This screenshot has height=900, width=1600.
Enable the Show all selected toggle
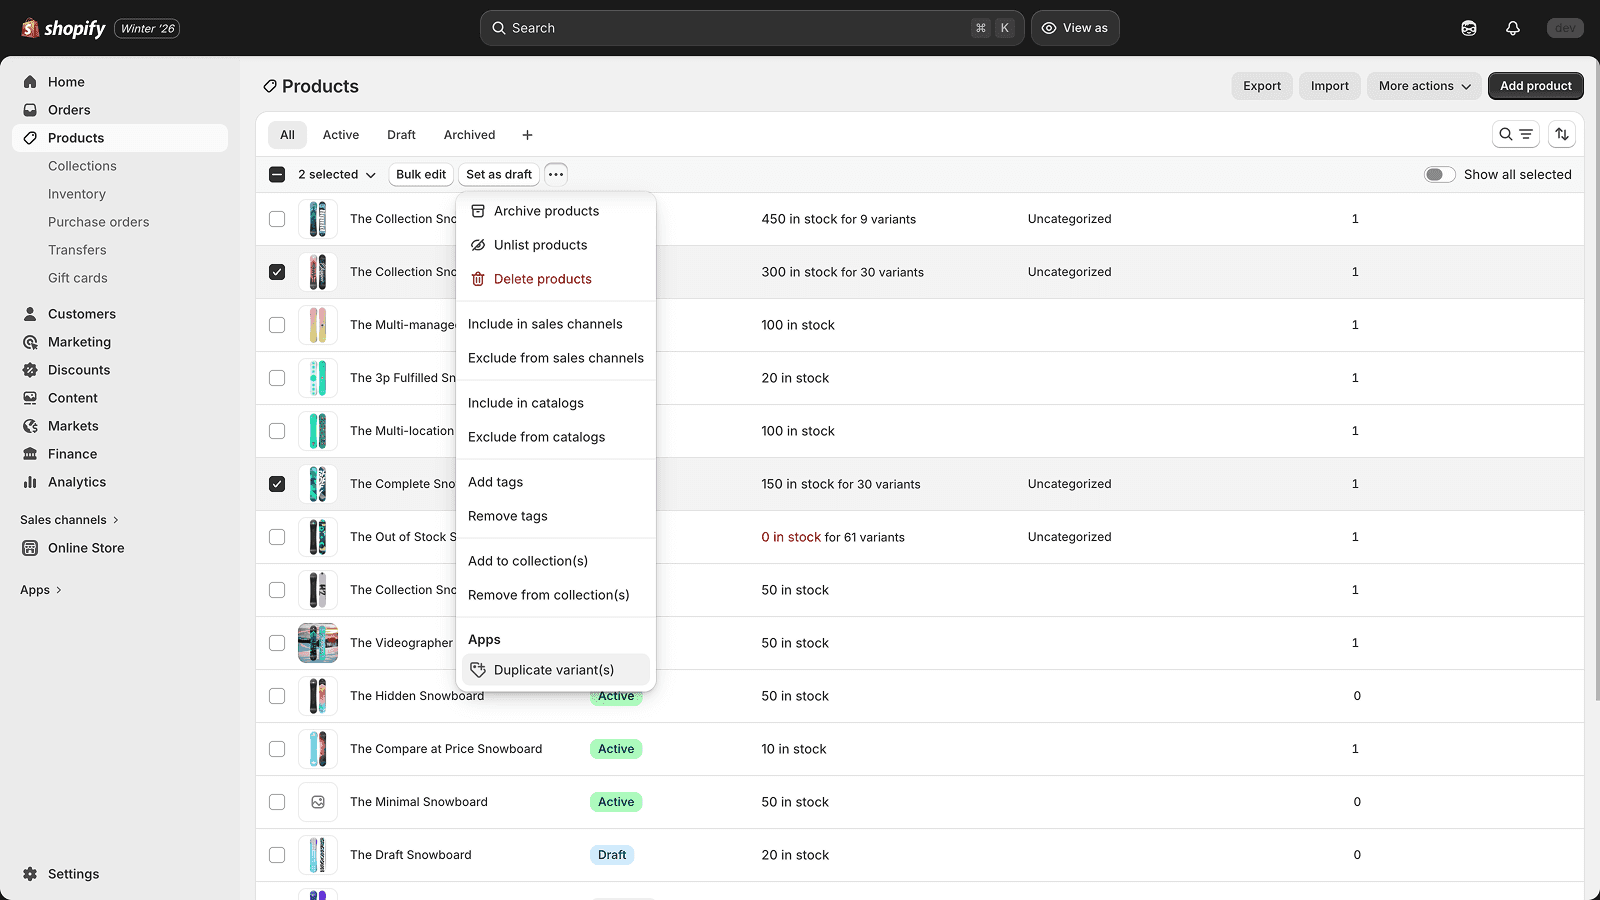[x=1440, y=174]
